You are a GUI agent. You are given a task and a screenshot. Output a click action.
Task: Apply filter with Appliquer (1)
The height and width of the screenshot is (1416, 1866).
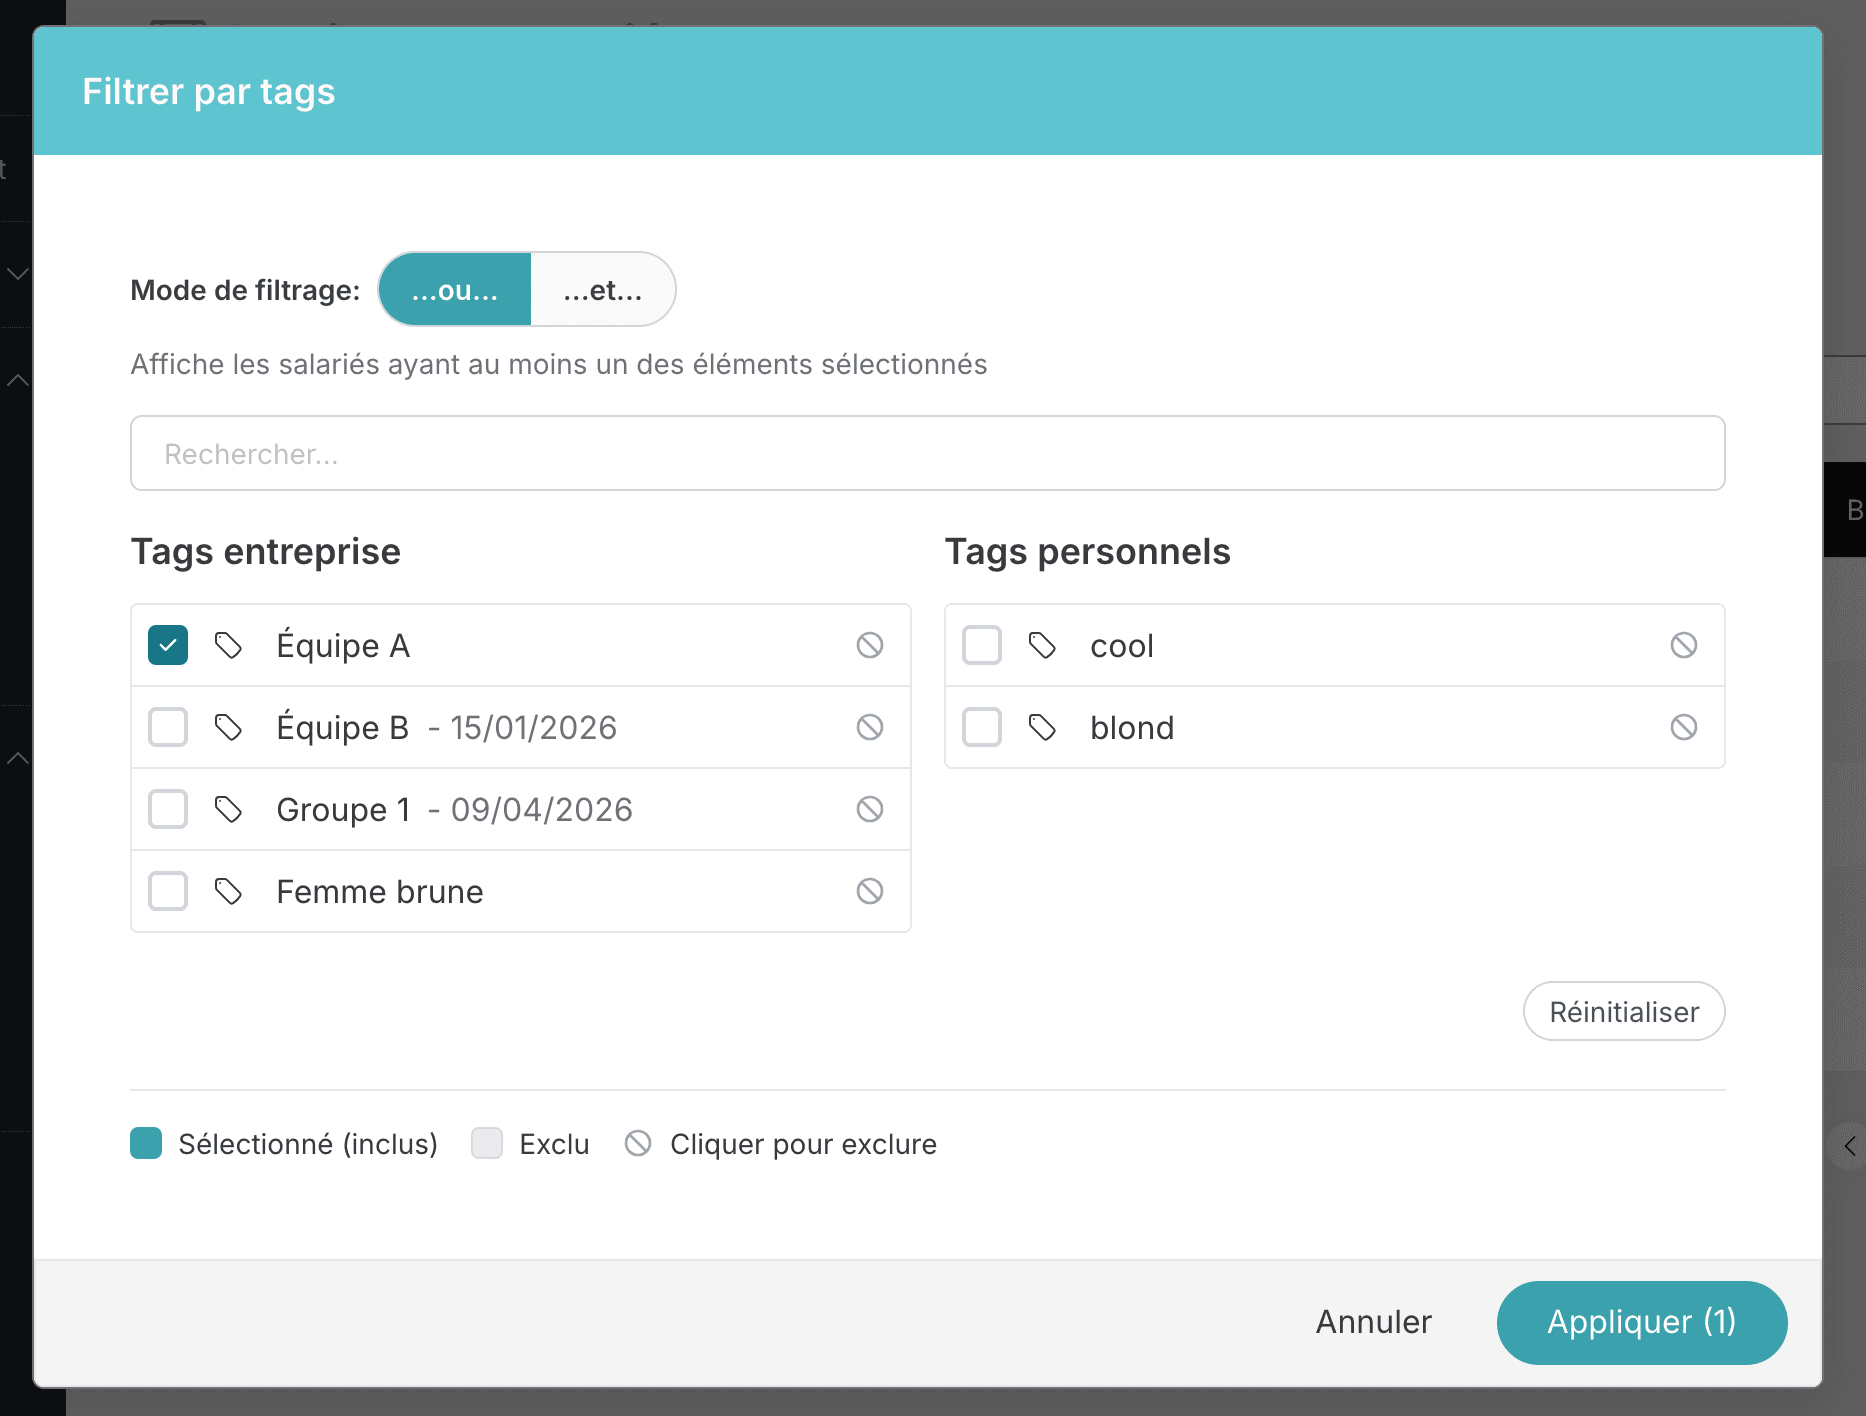1642,1322
